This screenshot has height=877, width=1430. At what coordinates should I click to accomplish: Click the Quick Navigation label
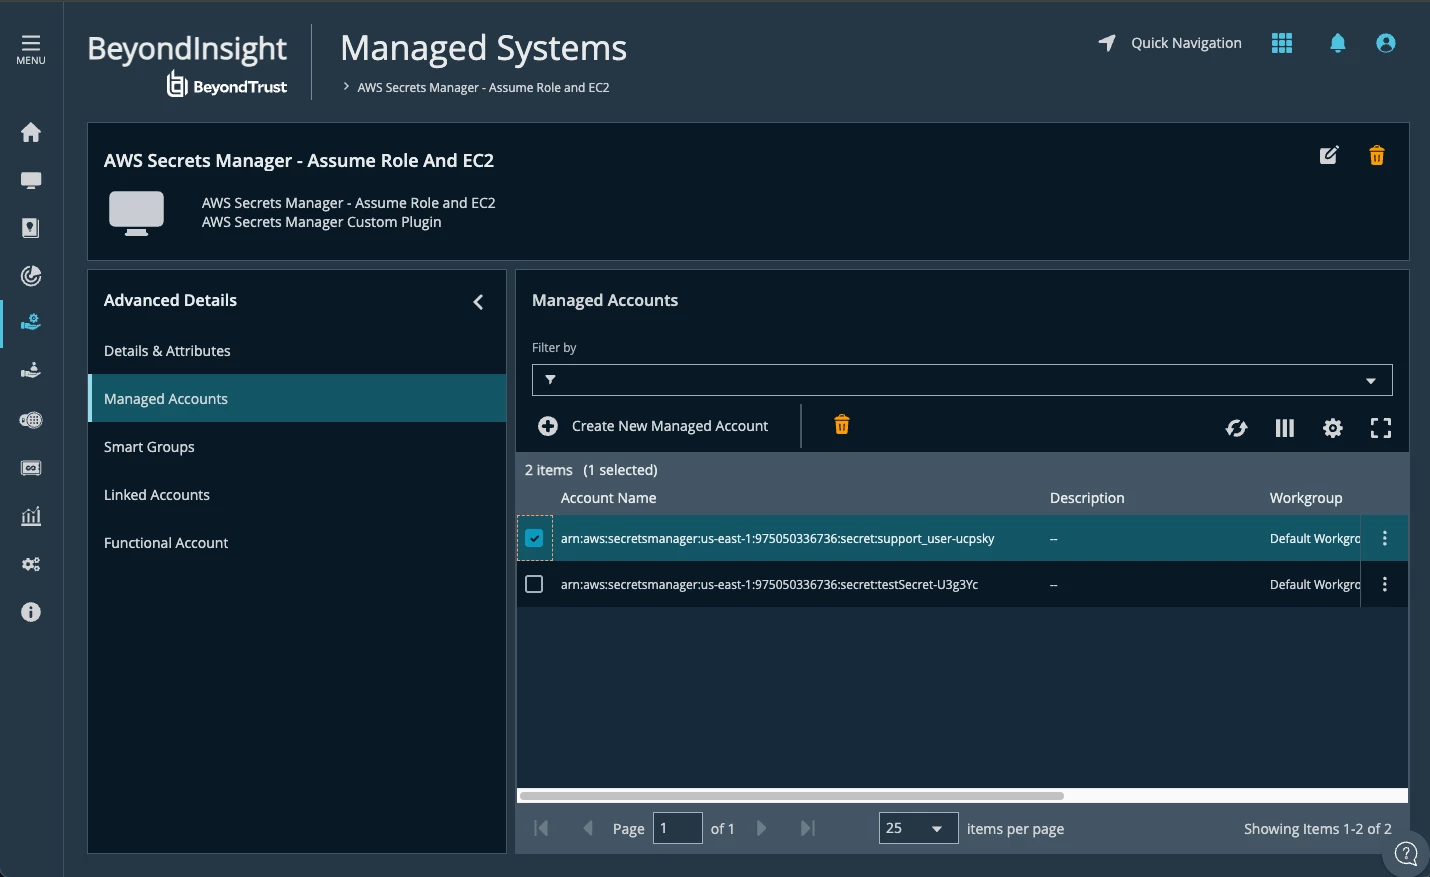(1186, 43)
